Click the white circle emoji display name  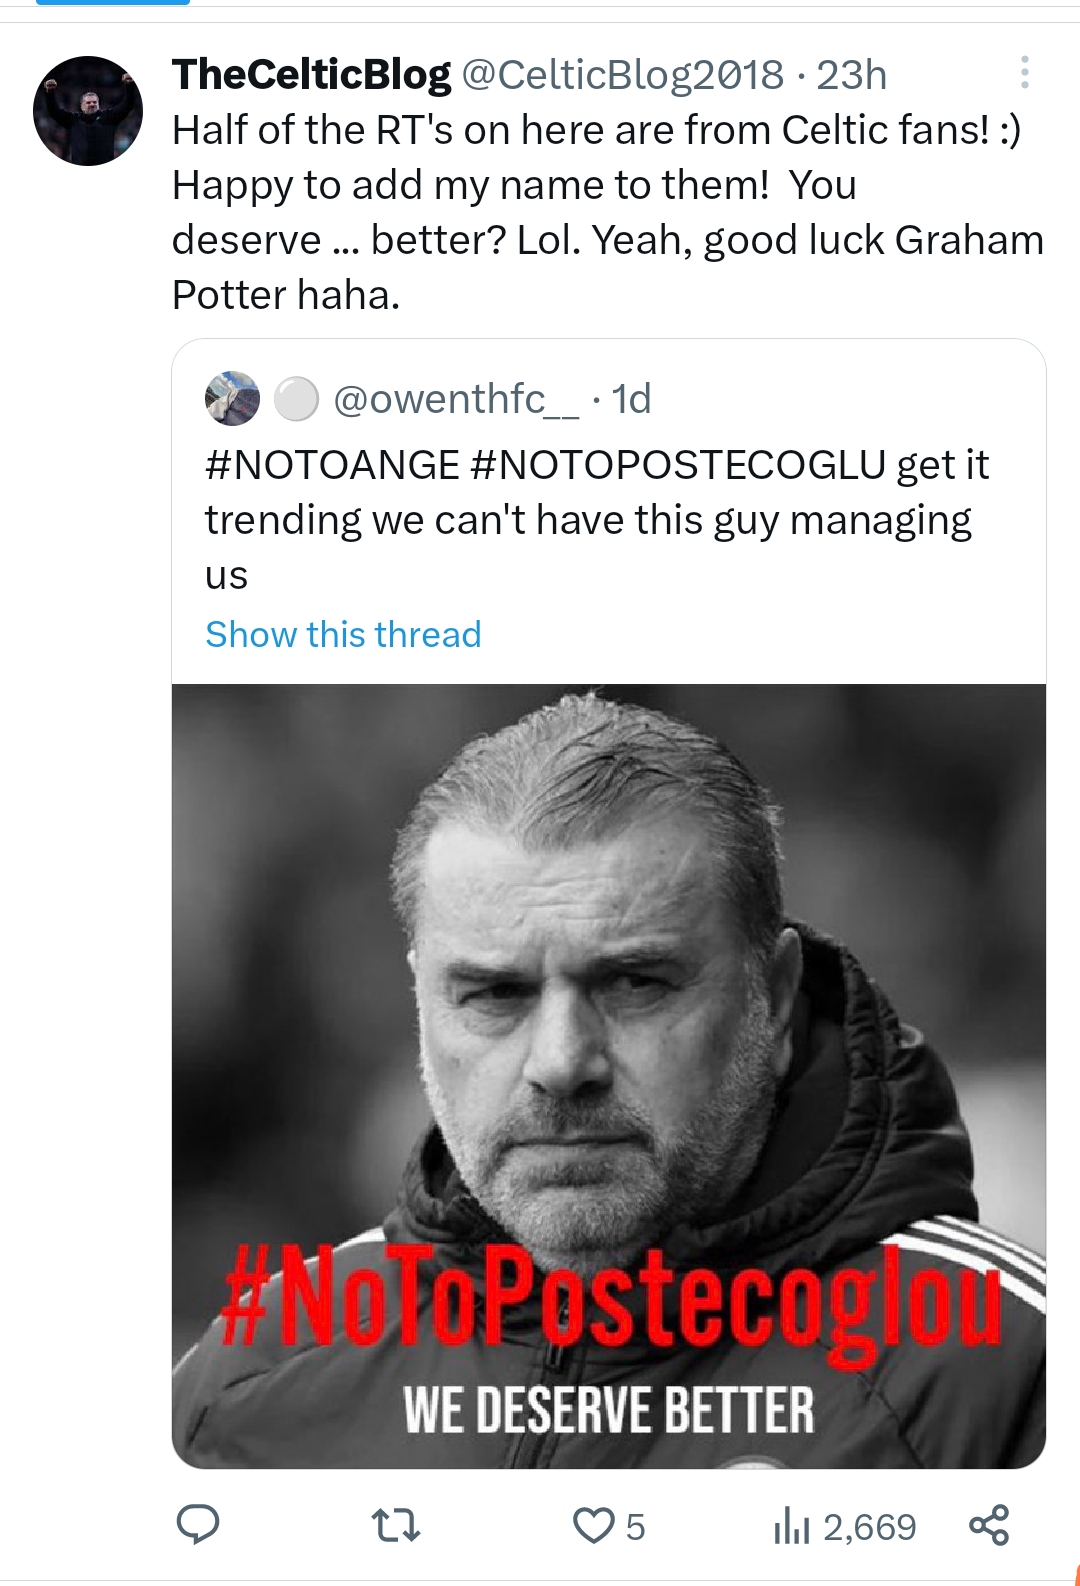click(296, 399)
